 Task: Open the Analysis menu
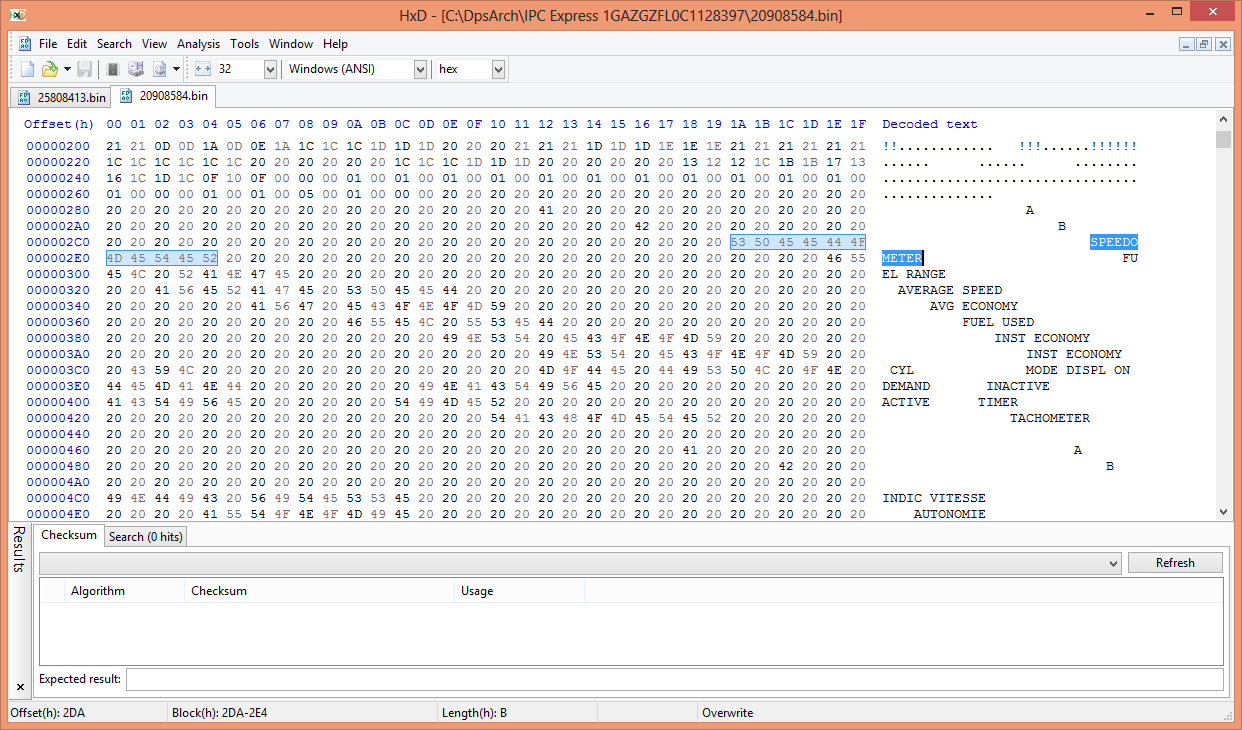(198, 44)
